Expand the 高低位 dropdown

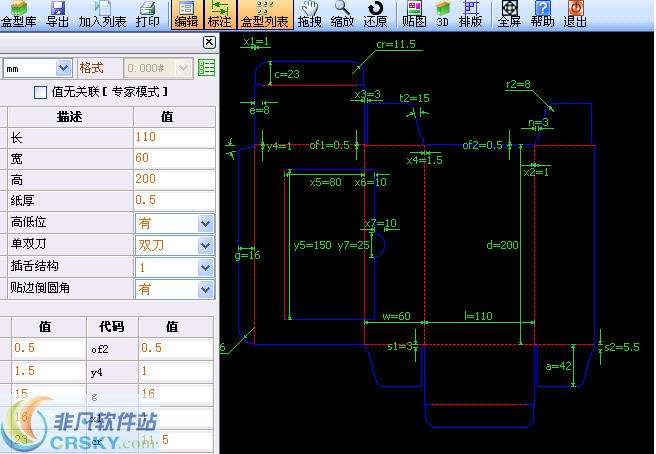point(205,223)
